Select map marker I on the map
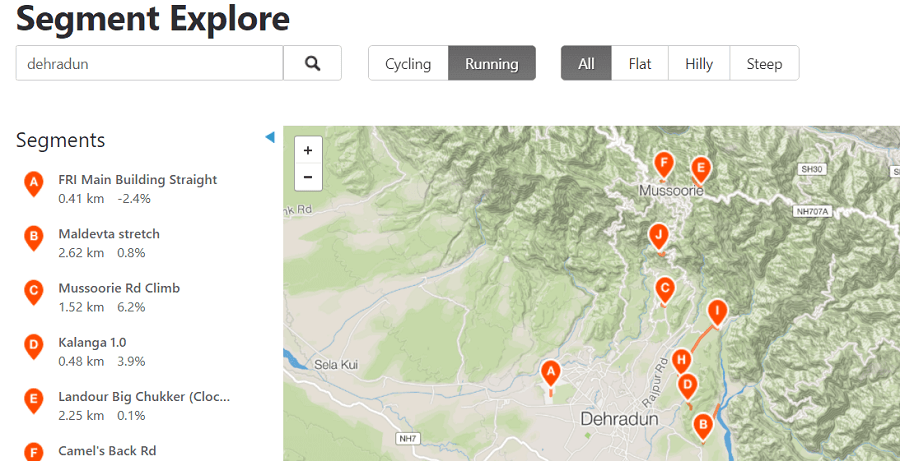 [717, 312]
